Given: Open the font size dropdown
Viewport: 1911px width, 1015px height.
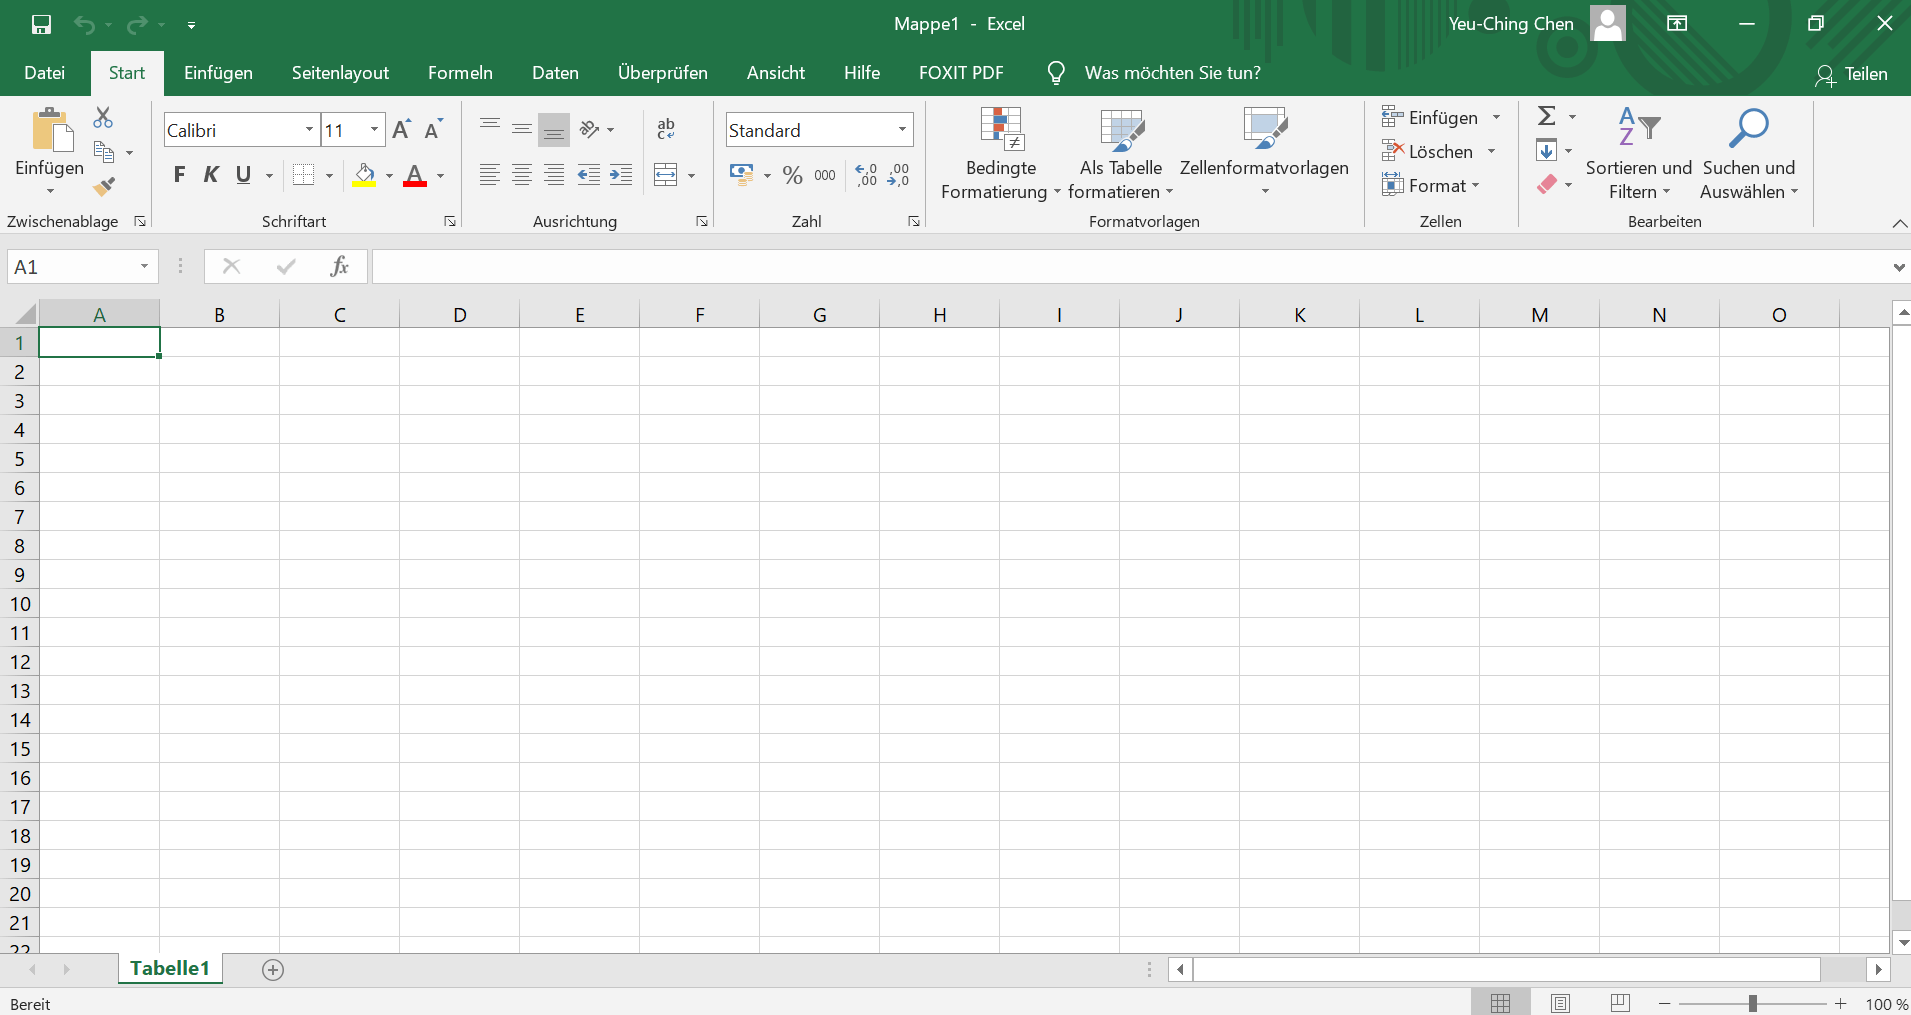Looking at the screenshot, I should click(x=374, y=130).
